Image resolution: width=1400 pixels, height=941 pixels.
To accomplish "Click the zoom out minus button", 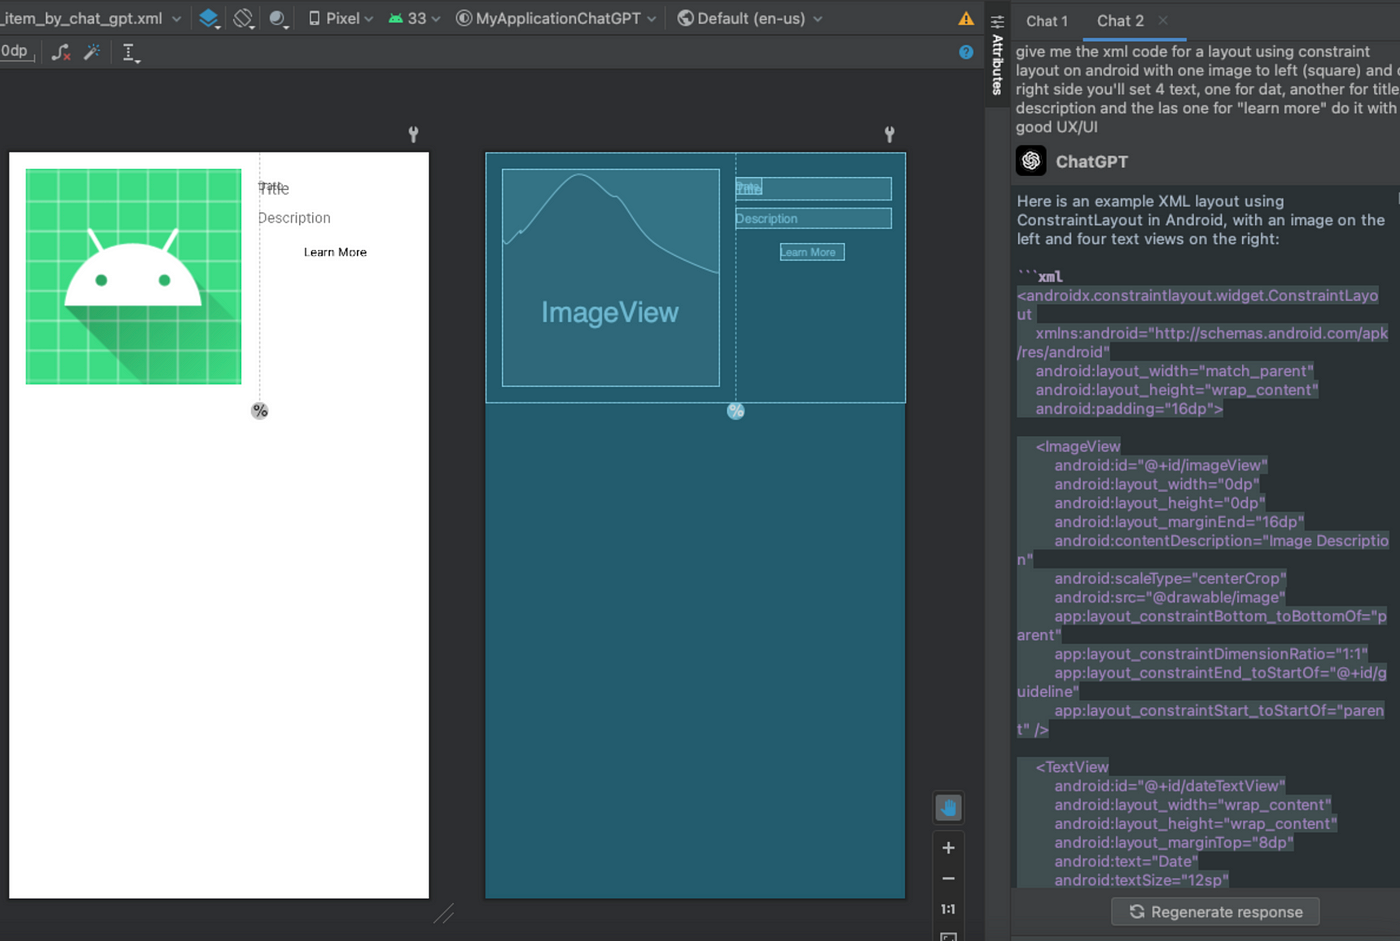I will point(948,878).
